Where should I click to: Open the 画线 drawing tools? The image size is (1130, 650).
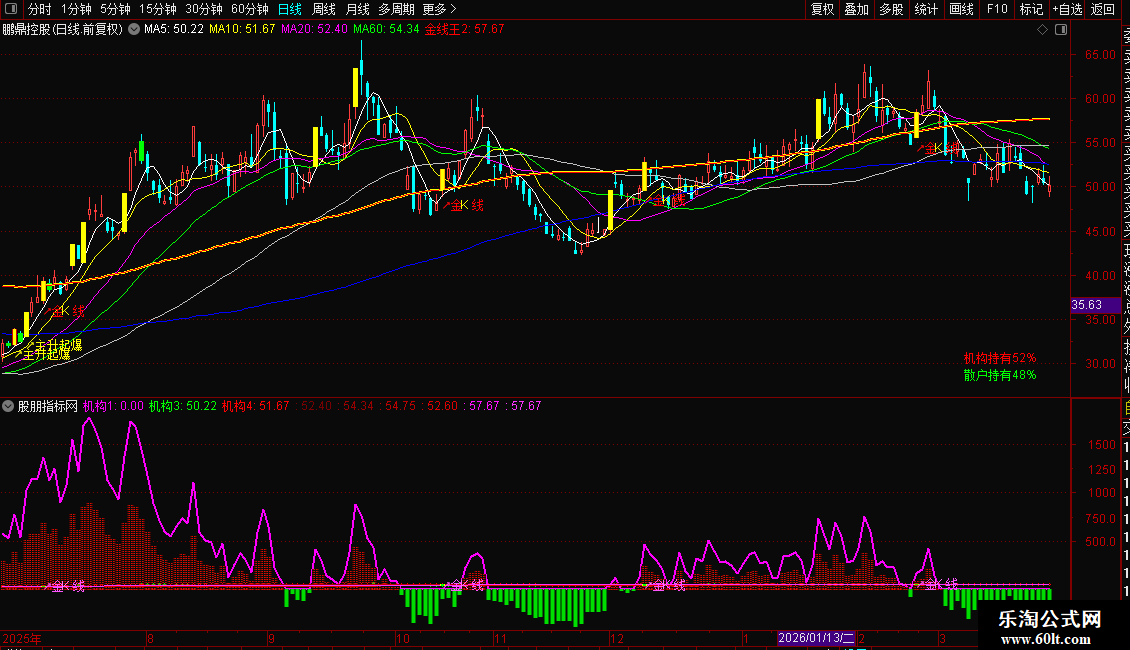[961, 9]
